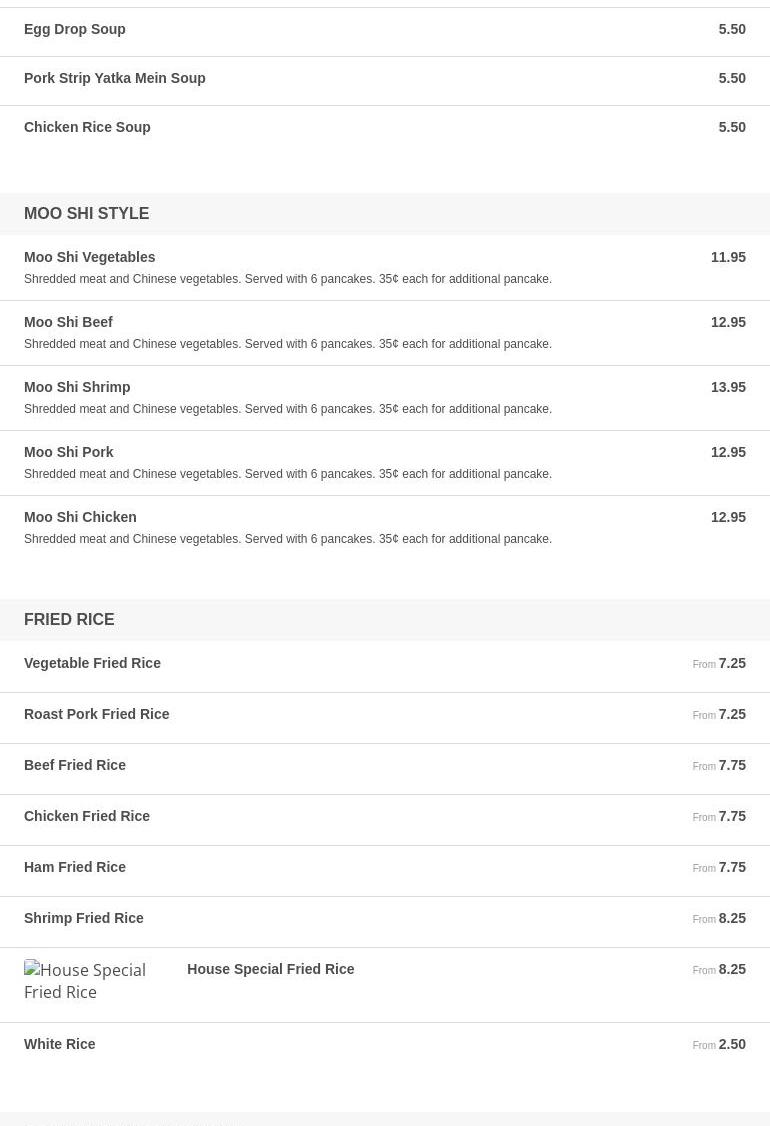Open House Special Fried Rice title

point(270,969)
